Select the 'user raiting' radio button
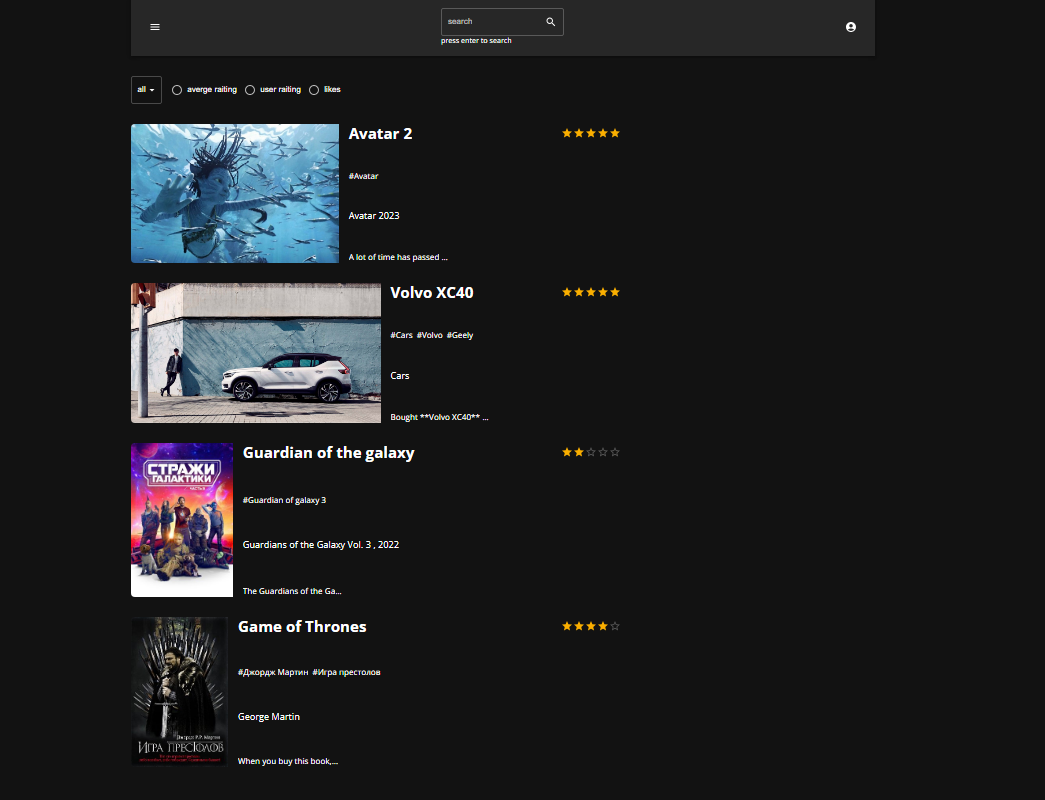 [x=250, y=90]
